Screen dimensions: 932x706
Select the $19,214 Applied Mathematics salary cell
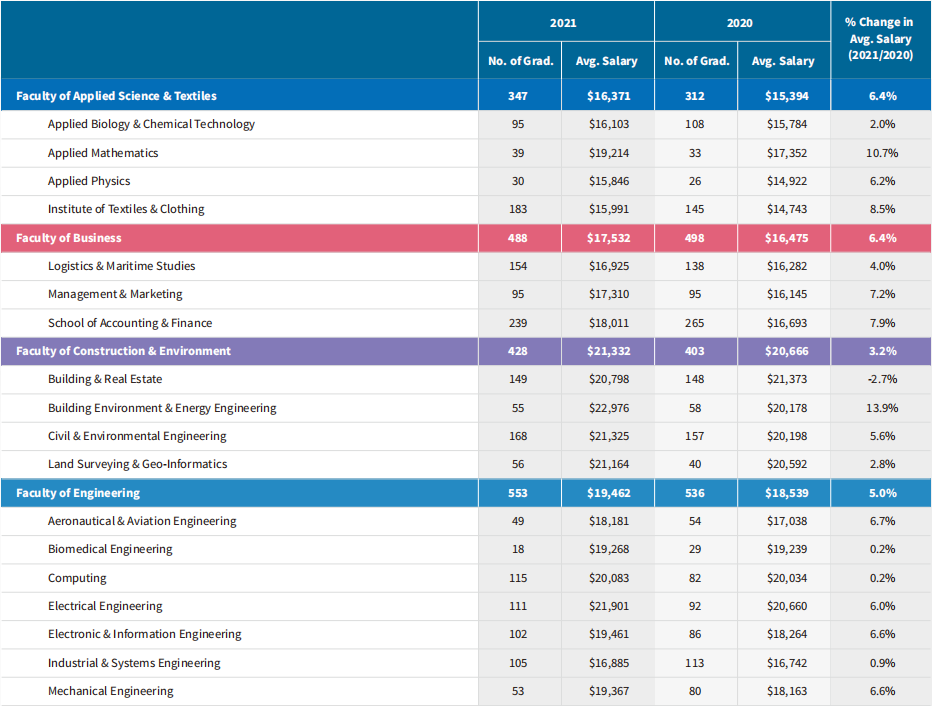pos(606,153)
